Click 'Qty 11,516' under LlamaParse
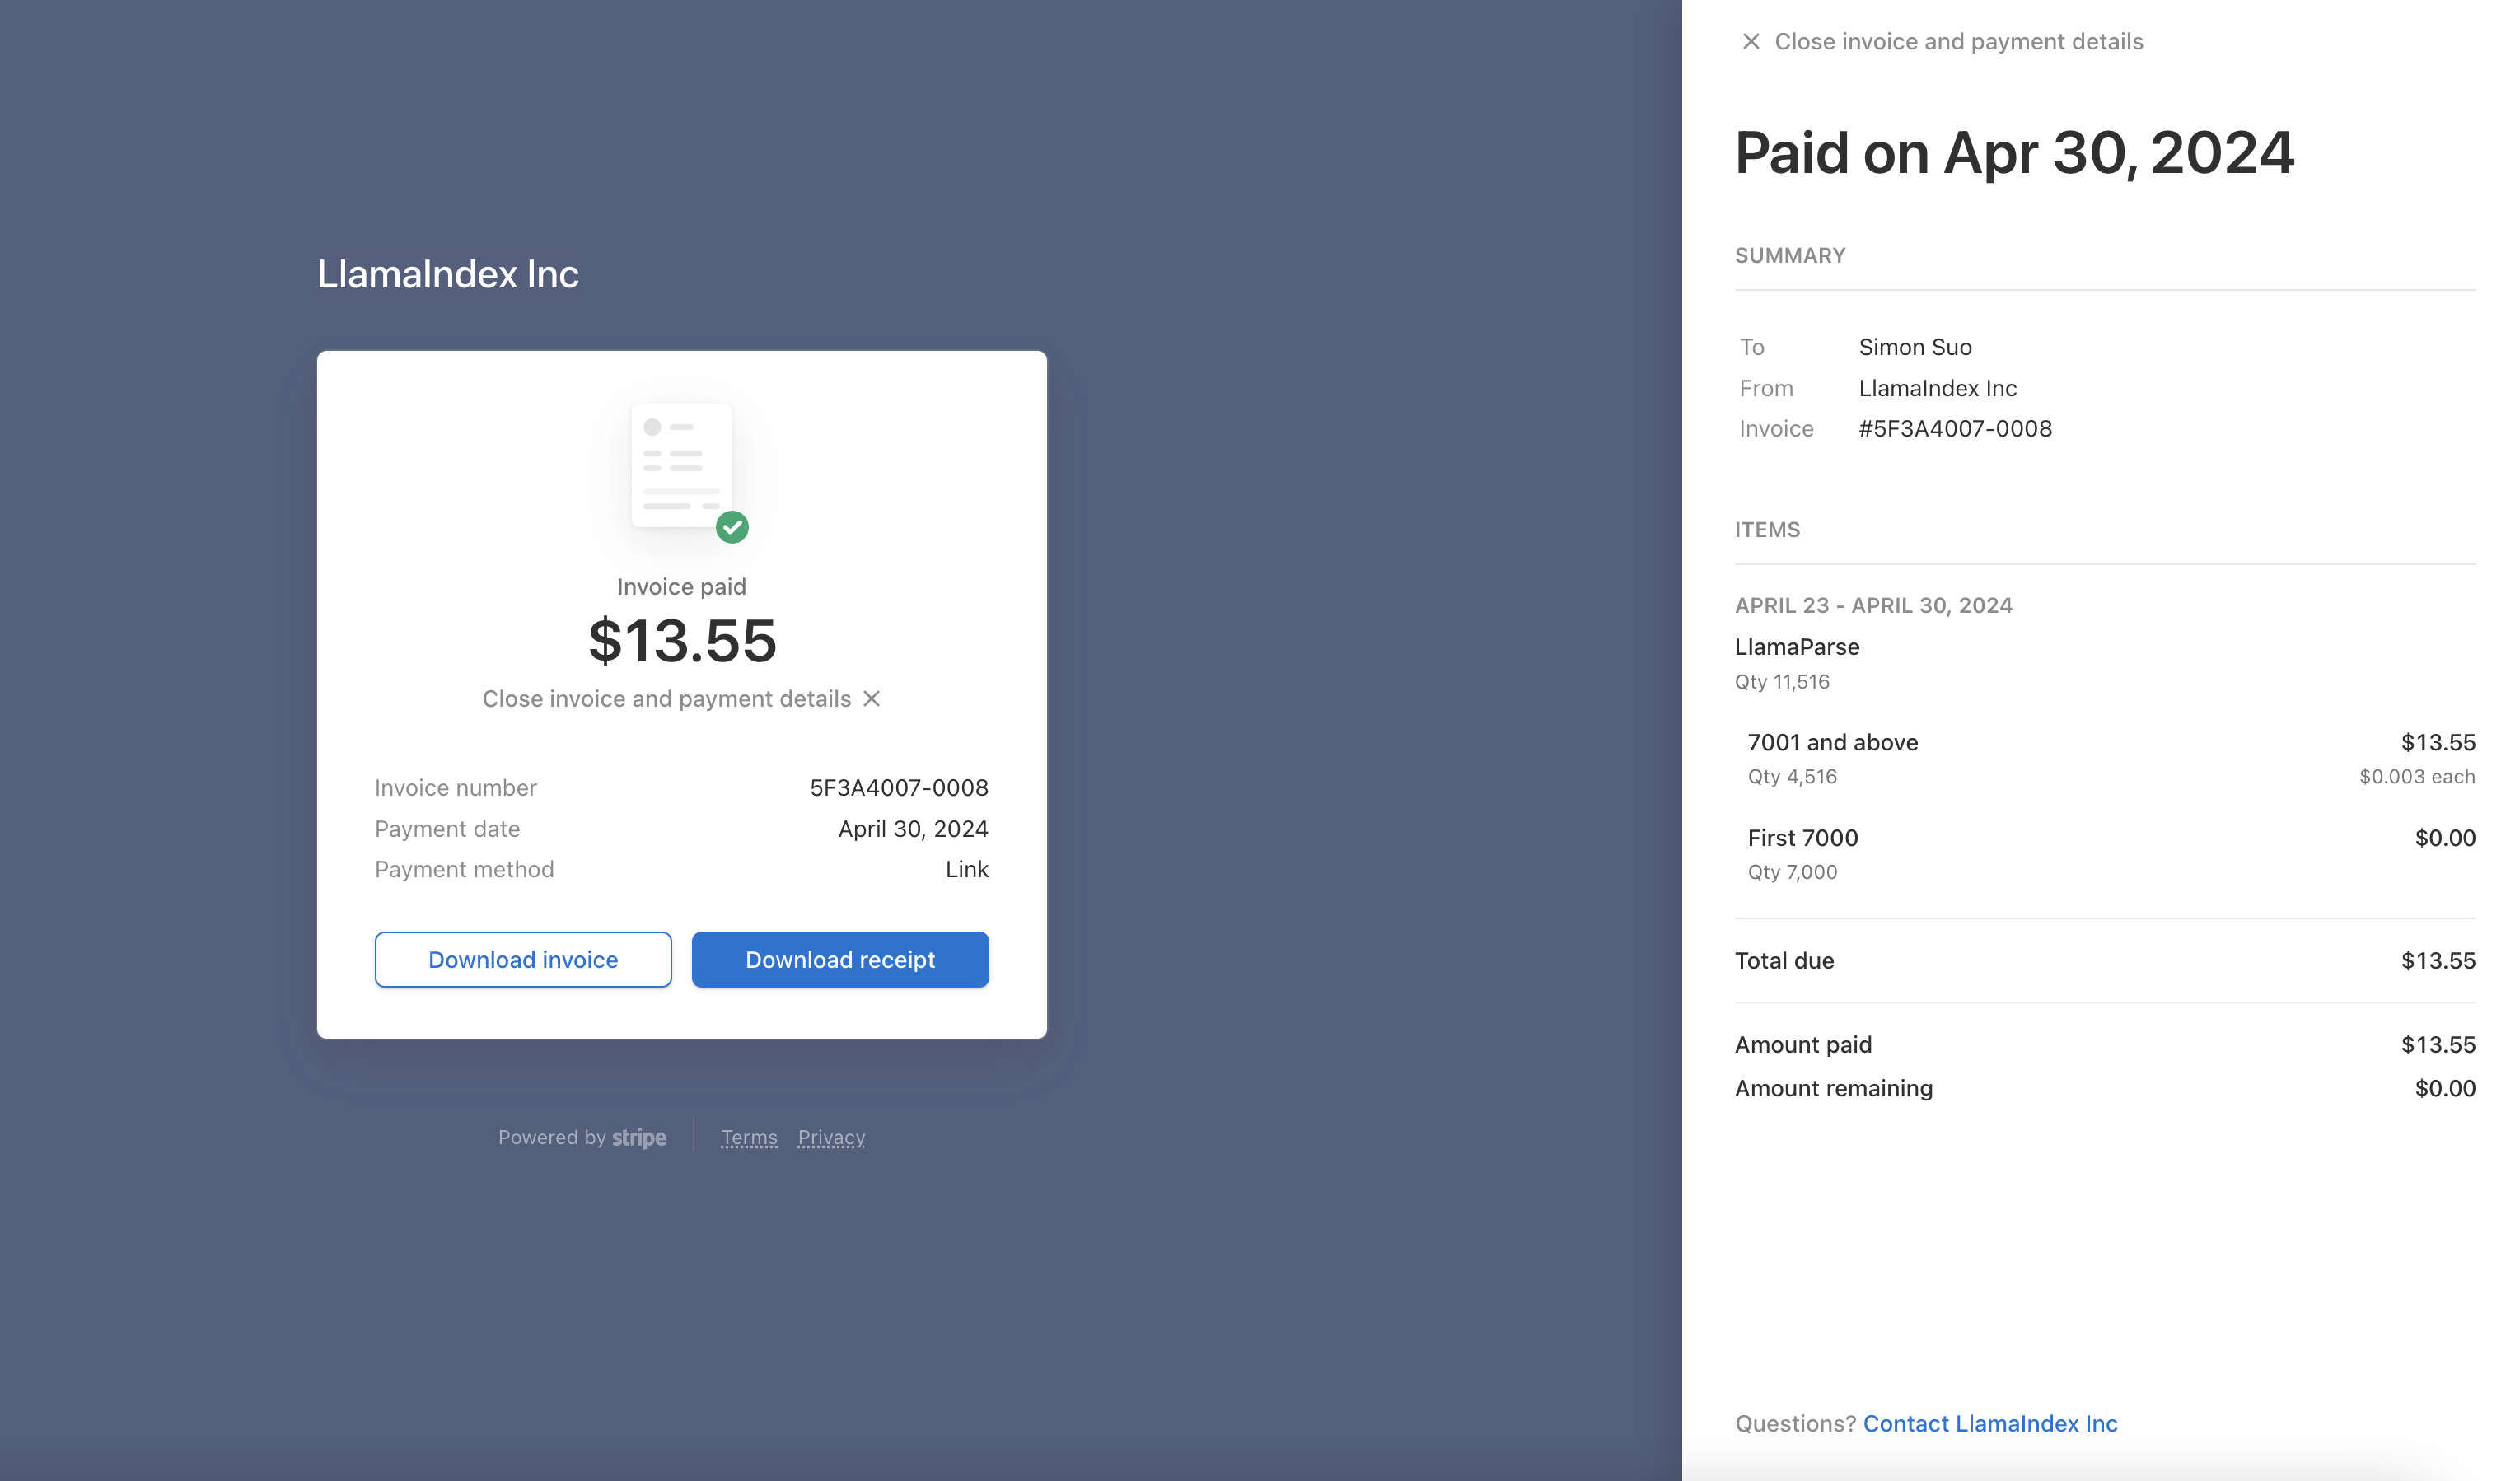The image size is (2520, 1481). point(1782,682)
